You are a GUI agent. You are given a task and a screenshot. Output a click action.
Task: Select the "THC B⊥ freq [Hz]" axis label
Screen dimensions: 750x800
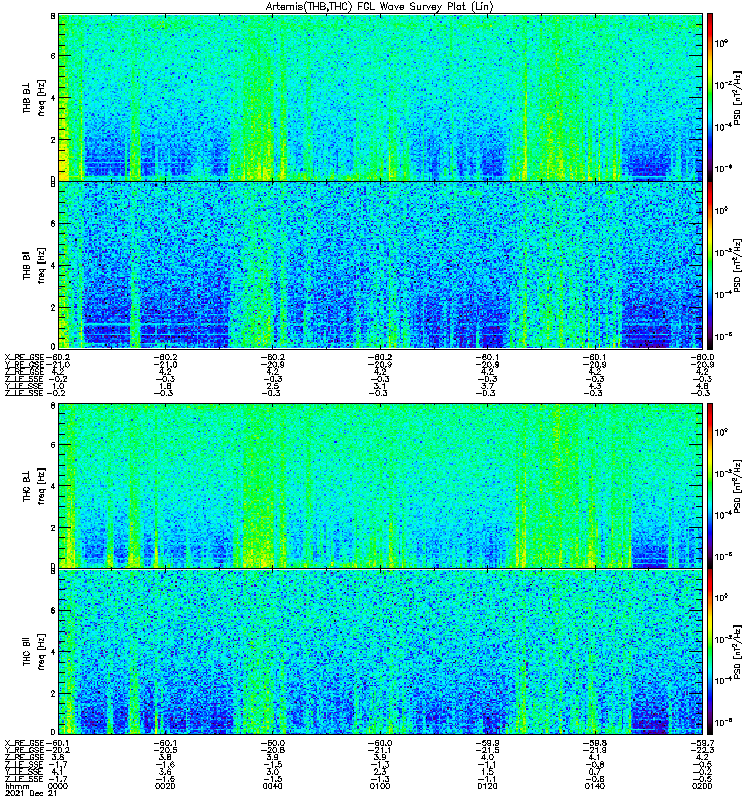tap(34, 486)
